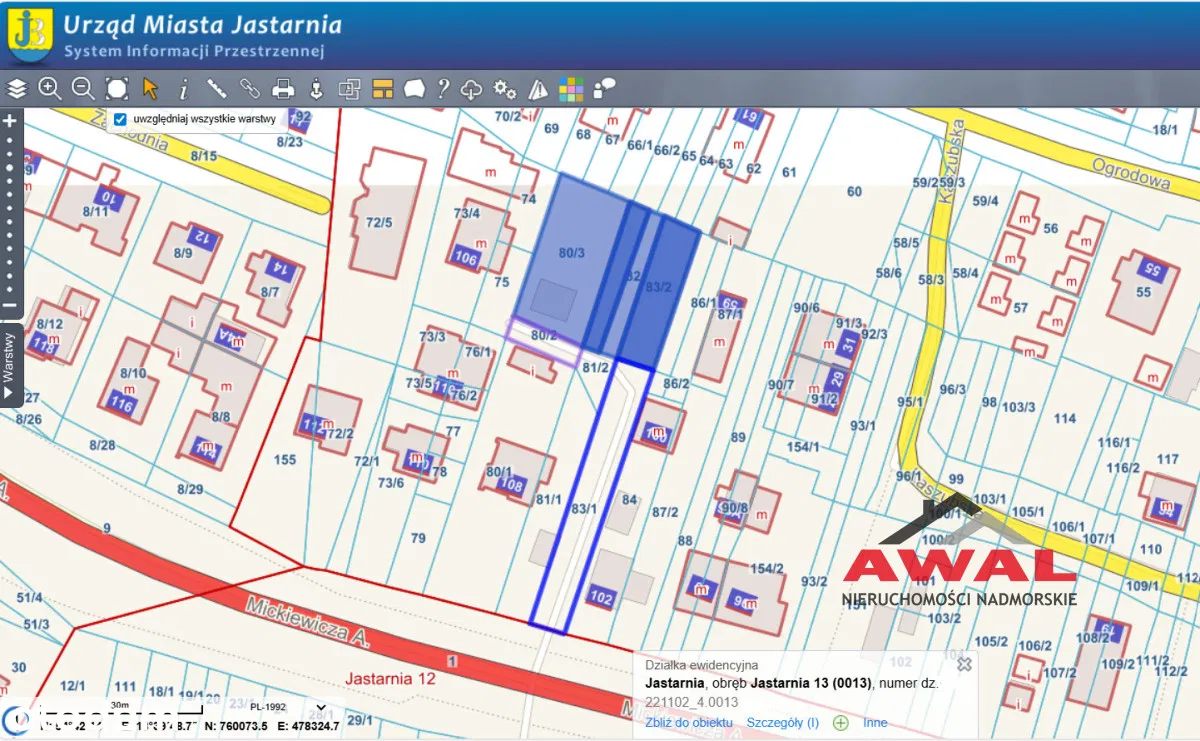Open the layers stack icon in toolbar

(x=17, y=89)
